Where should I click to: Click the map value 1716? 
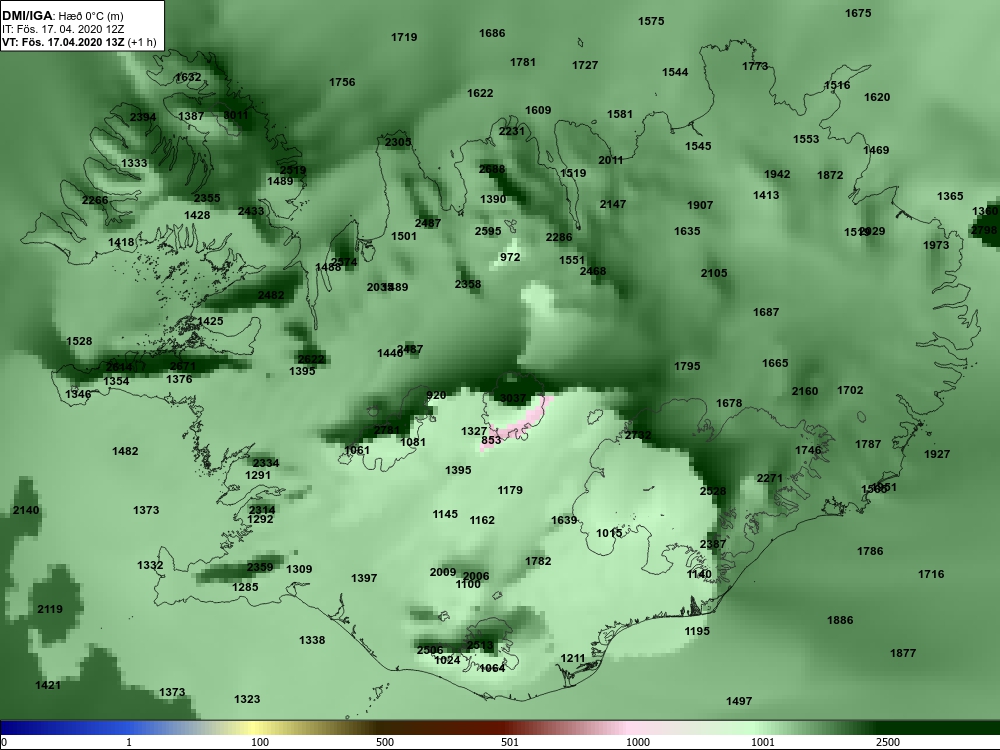(x=931, y=575)
